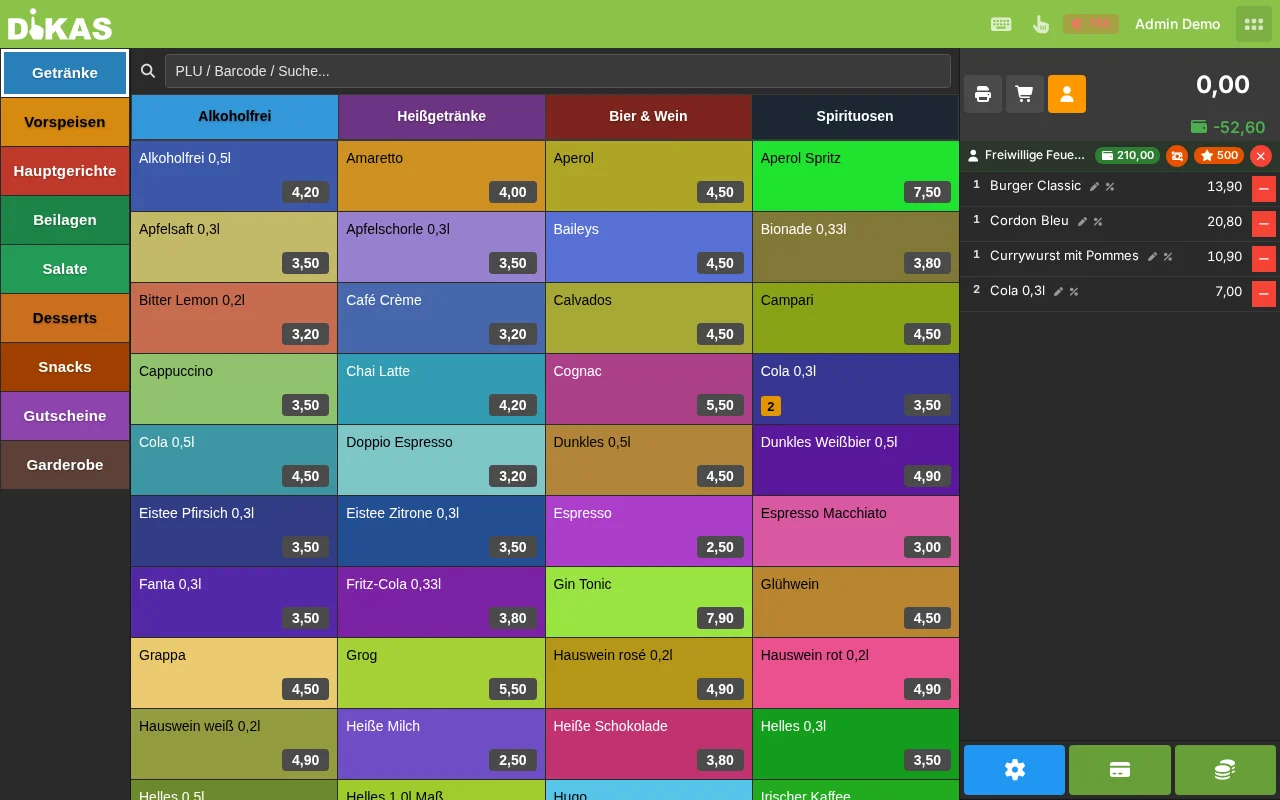Image resolution: width=1280 pixels, height=800 pixels.
Task: Click the 0,00 total amount
Action: pos(1223,85)
